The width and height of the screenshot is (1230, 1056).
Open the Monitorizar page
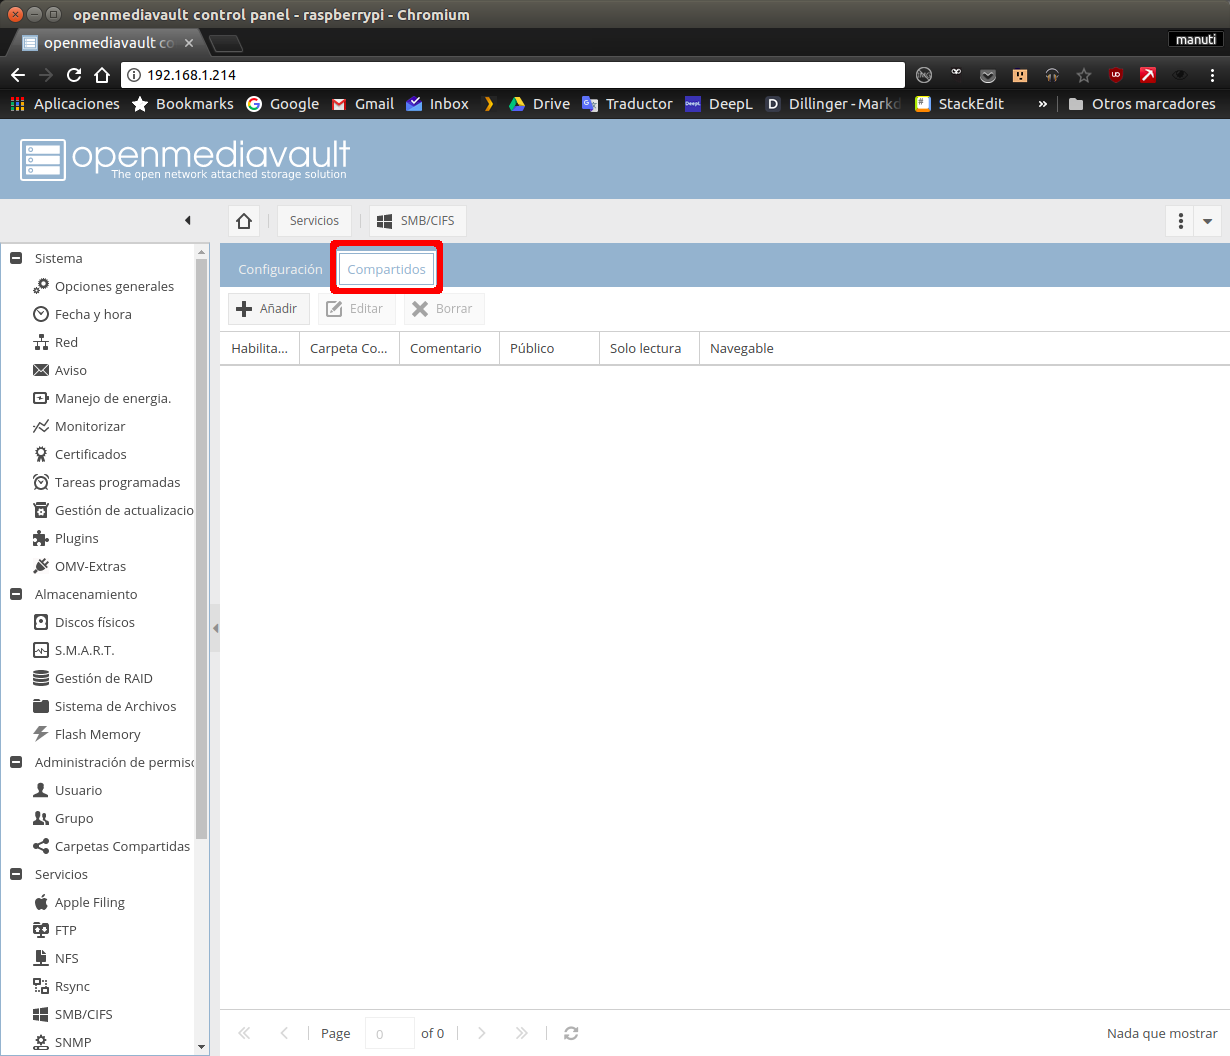(90, 426)
